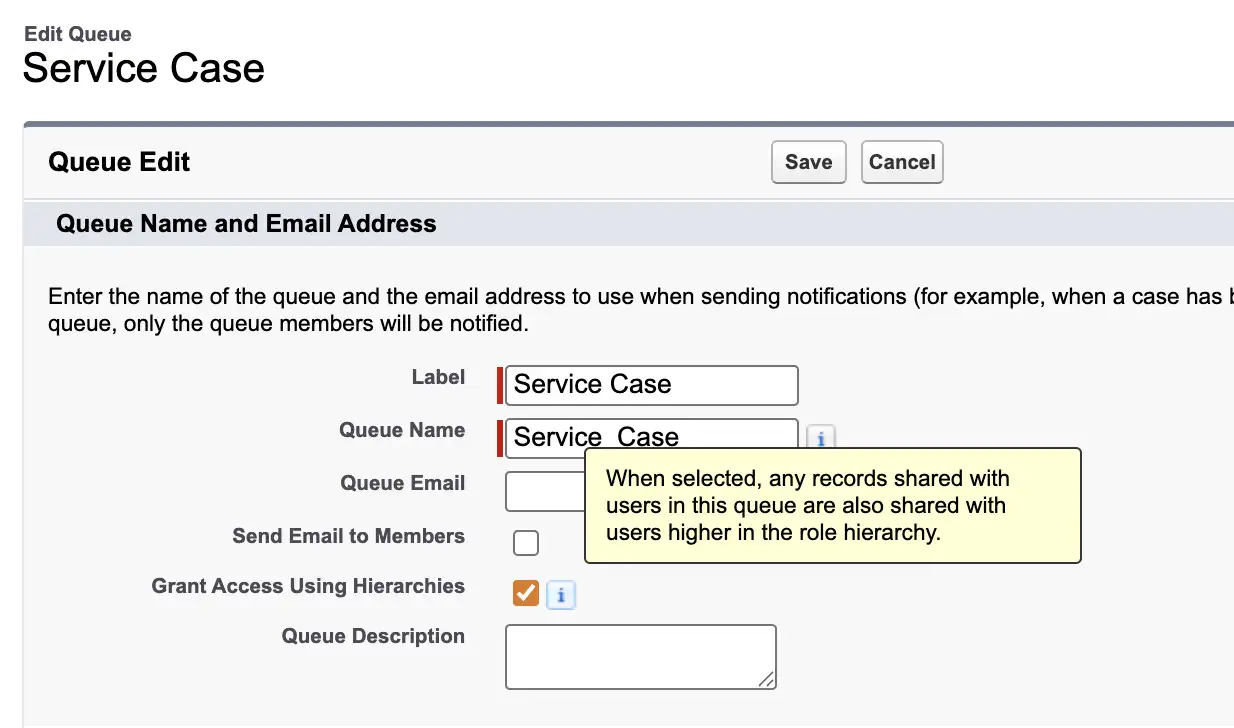Select the Queue Email input box
This screenshot has width=1234, height=728.
[545, 491]
